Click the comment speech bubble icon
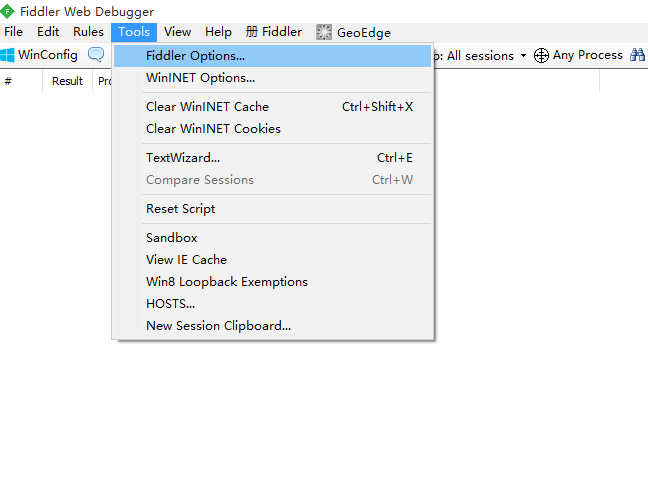The width and height of the screenshot is (648, 486). click(96, 55)
